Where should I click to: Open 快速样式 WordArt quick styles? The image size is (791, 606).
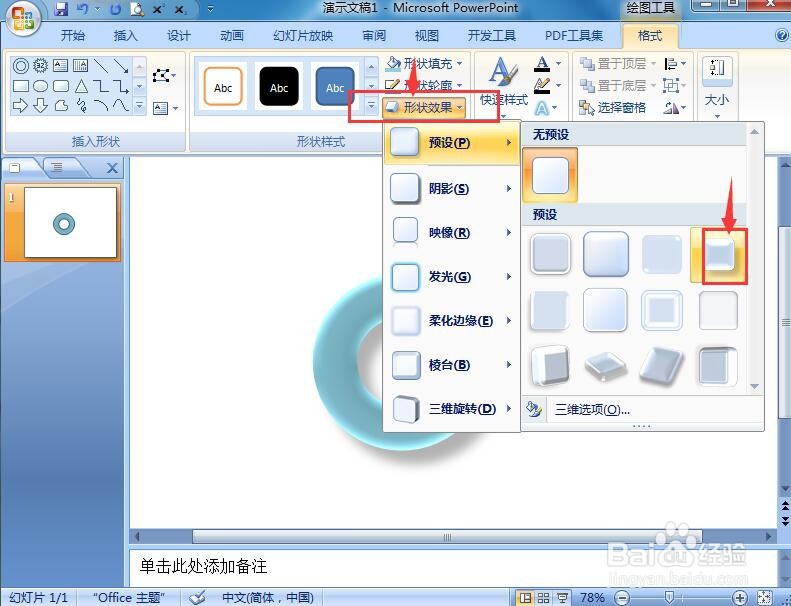(503, 86)
